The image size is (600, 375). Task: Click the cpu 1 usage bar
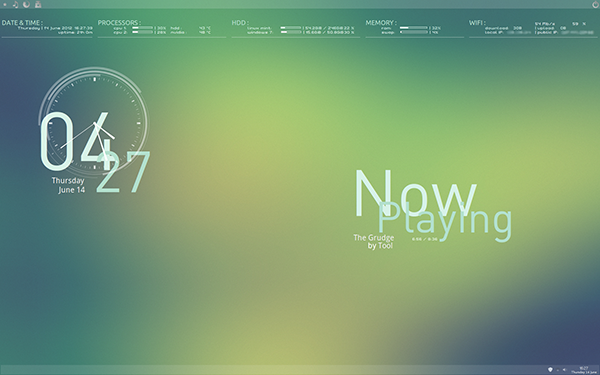tap(142, 28)
